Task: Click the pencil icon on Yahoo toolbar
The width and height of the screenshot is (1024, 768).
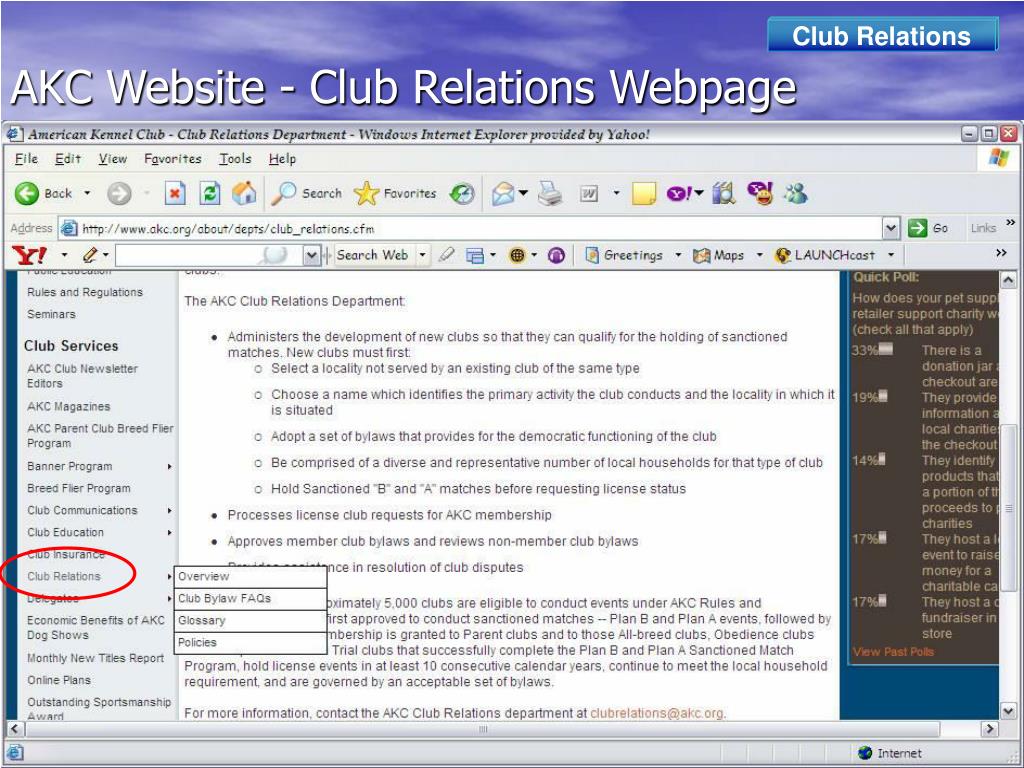Action: (90, 255)
